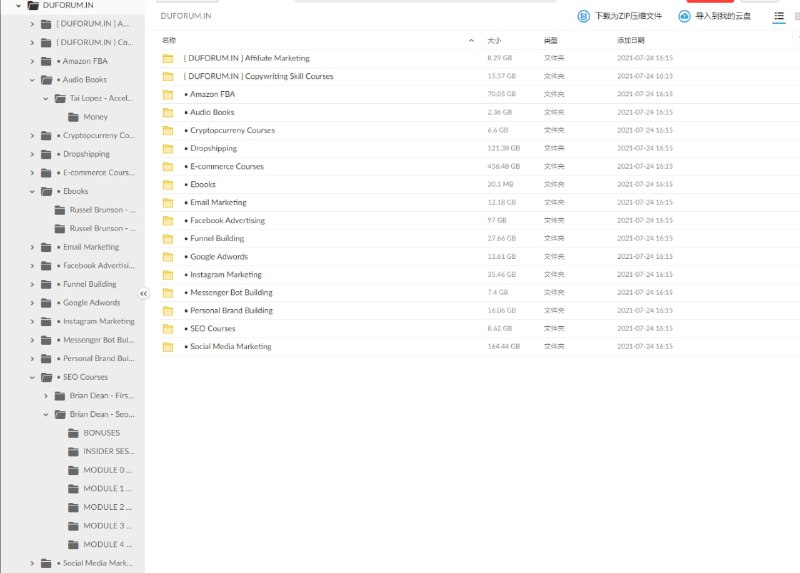Click folder icon beside SEO Courses in file list

point(168,329)
